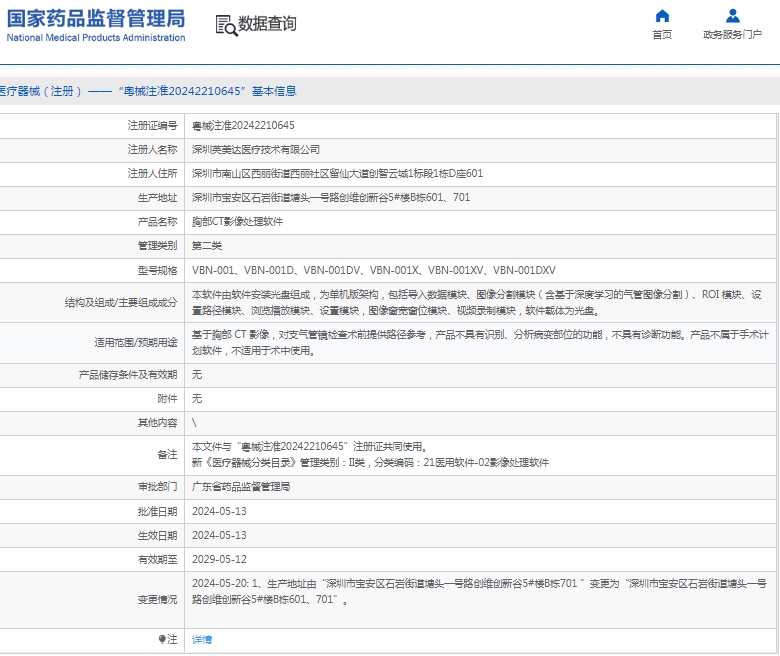
Task: Select the 变更情况 change record text
Action: pyautogui.click(x=479, y=591)
